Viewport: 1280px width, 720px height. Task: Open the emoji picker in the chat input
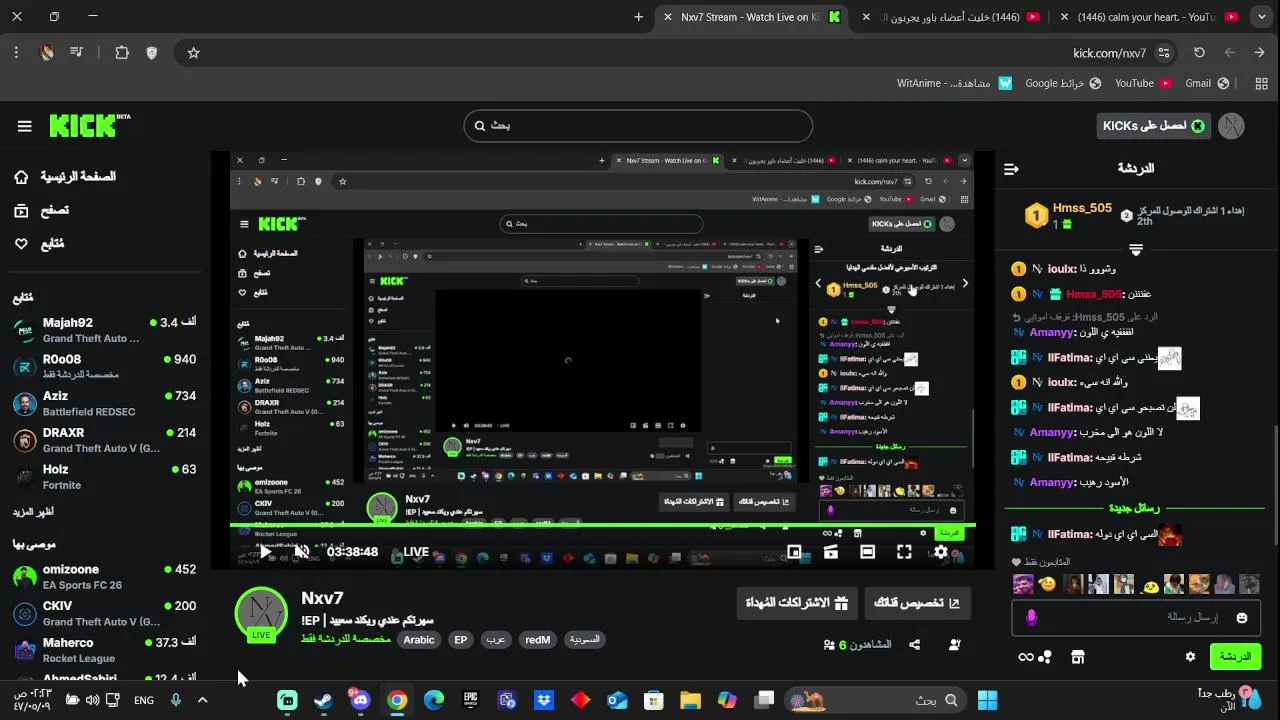pos(1242,618)
